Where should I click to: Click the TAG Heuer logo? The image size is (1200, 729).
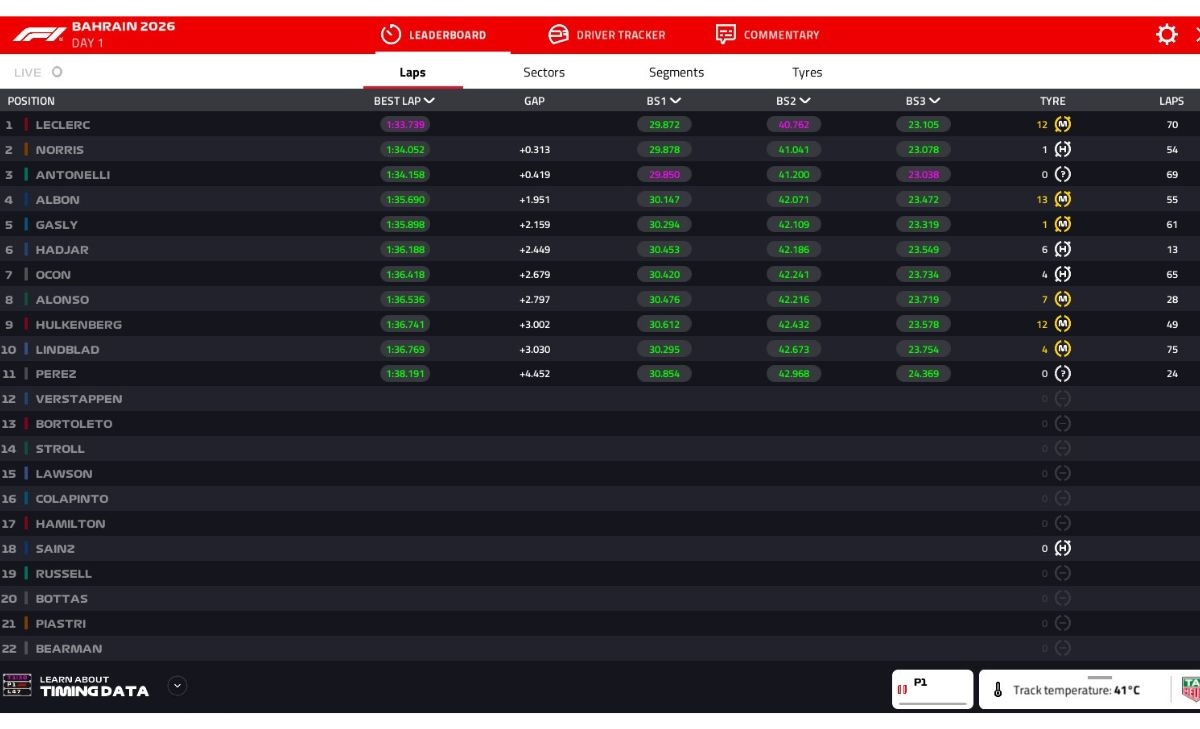(1192, 689)
